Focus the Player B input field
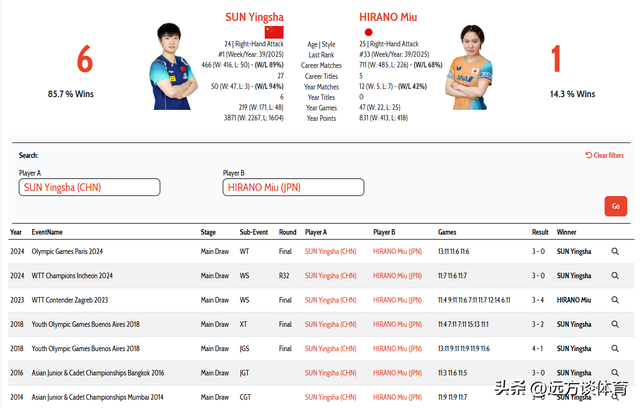The width and height of the screenshot is (640, 408). pos(293,187)
